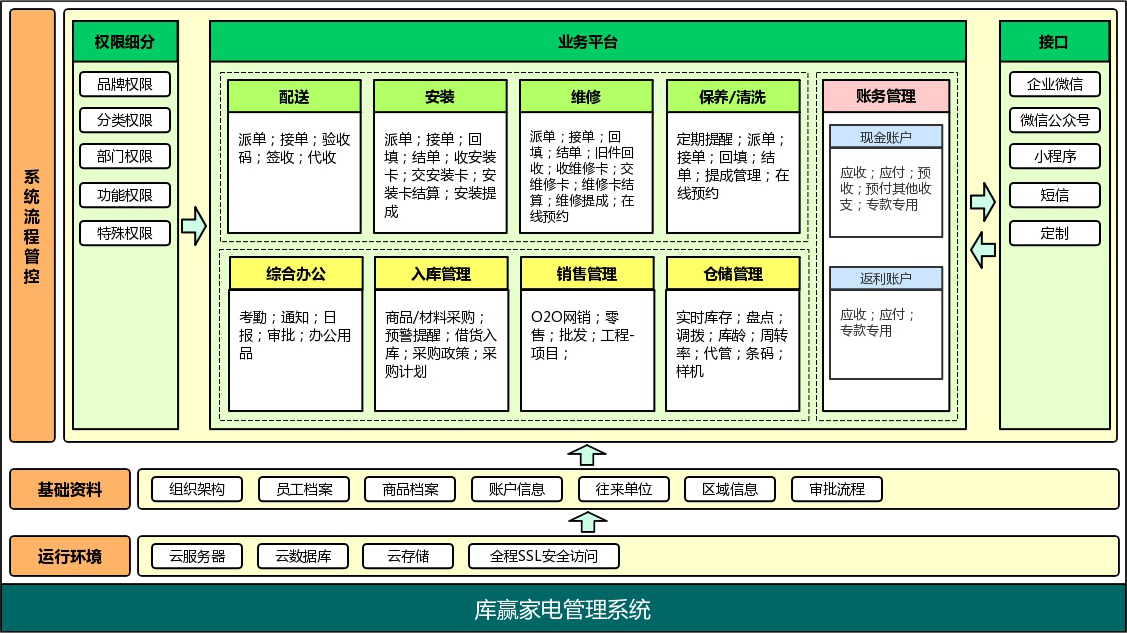This screenshot has width=1127, height=633.
Task: Select the 仓储管理 yellow header
Action: (x=733, y=273)
